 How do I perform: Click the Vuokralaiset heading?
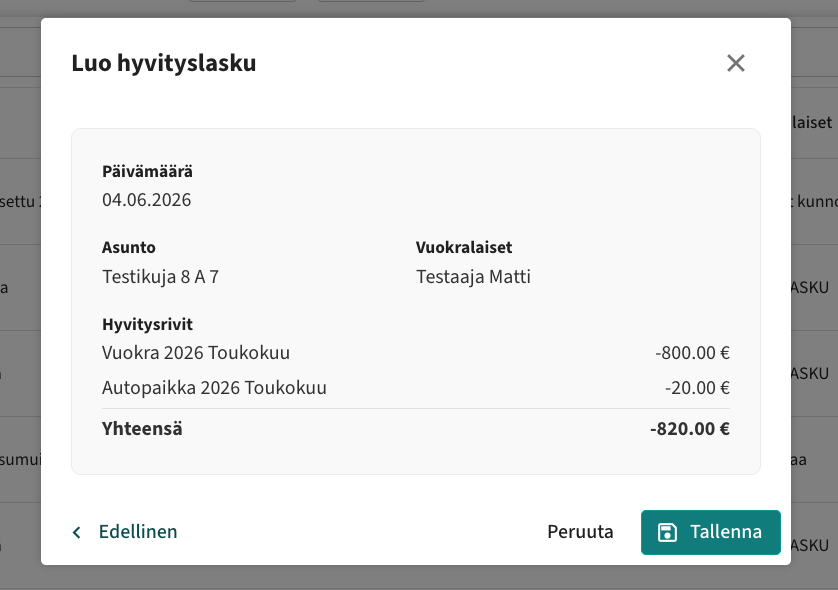[x=464, y=247]
